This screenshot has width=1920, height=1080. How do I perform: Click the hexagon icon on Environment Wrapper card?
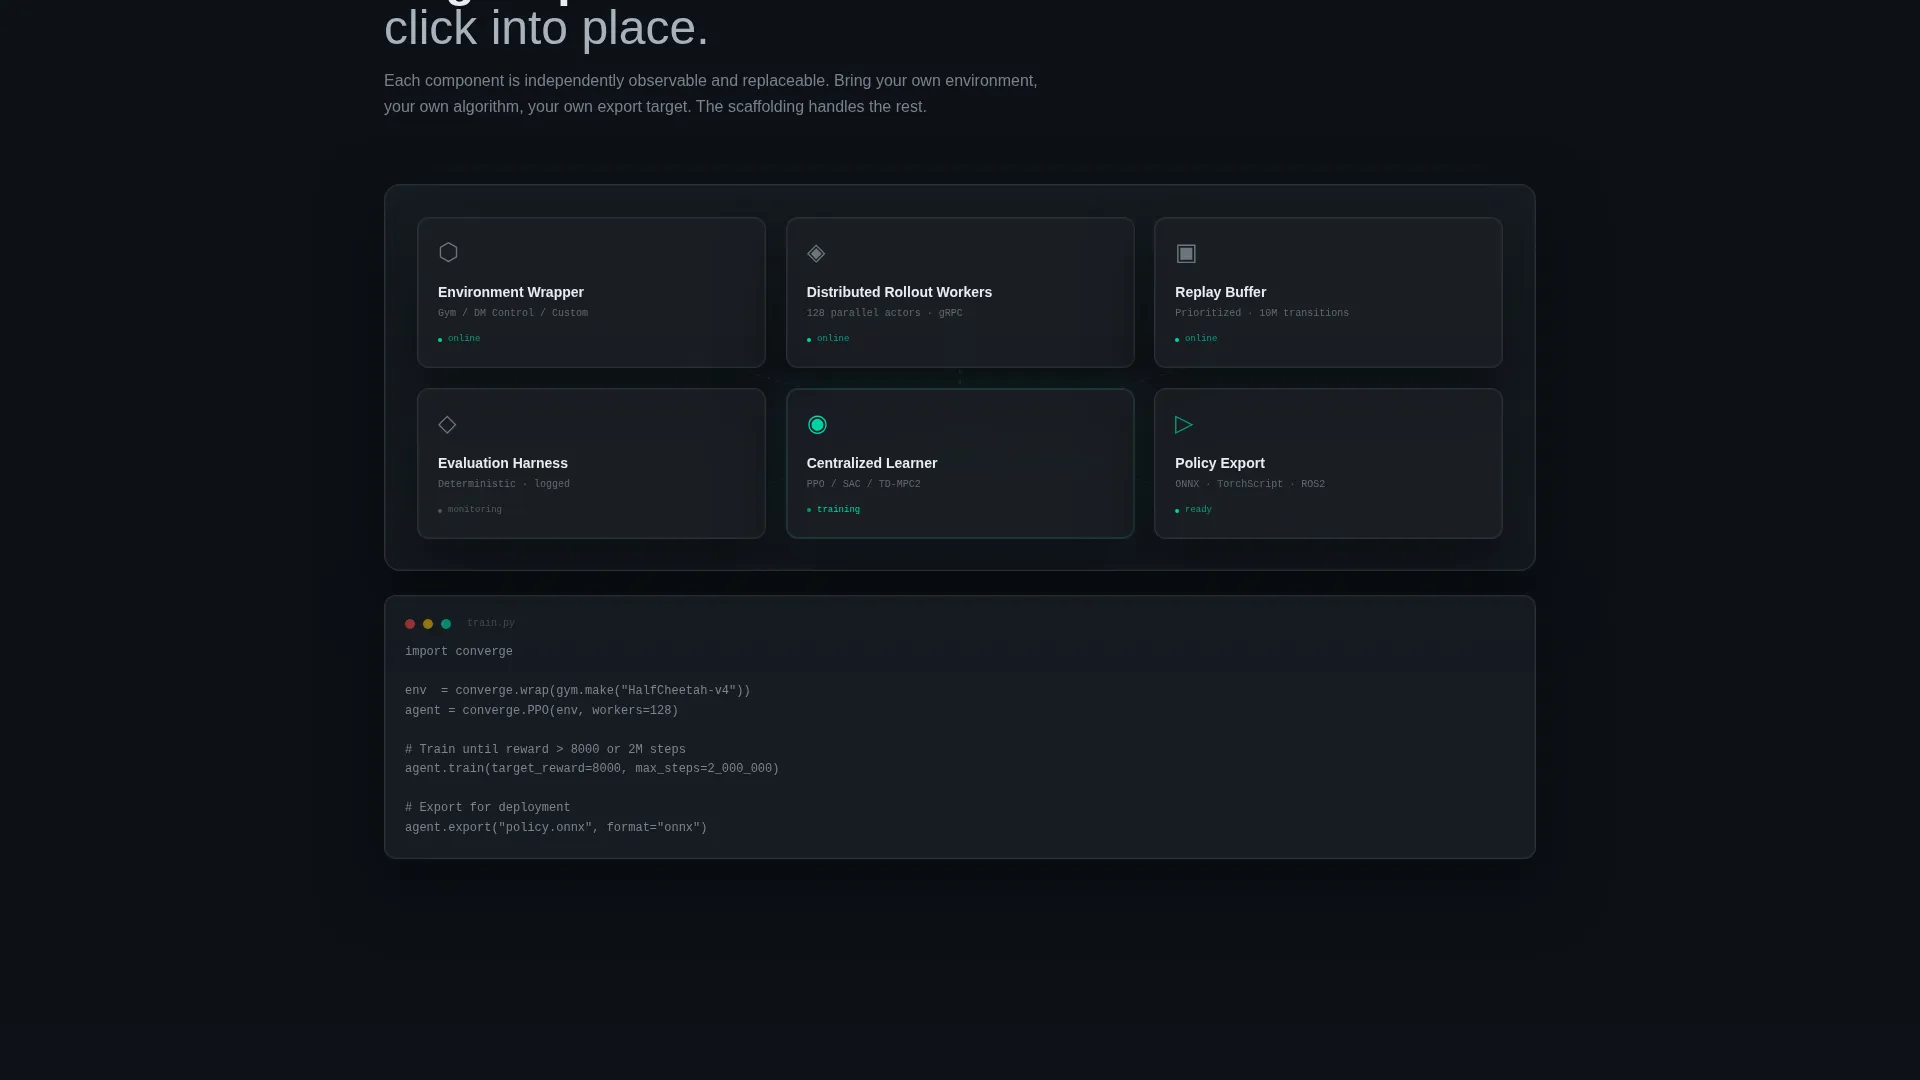[x=448, y=253]
